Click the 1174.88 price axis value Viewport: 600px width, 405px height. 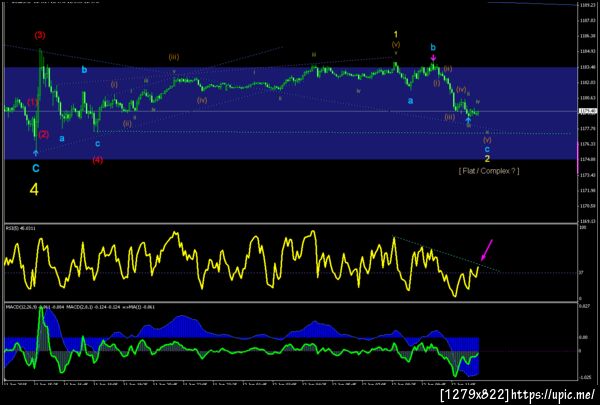(x=587, y=159)
